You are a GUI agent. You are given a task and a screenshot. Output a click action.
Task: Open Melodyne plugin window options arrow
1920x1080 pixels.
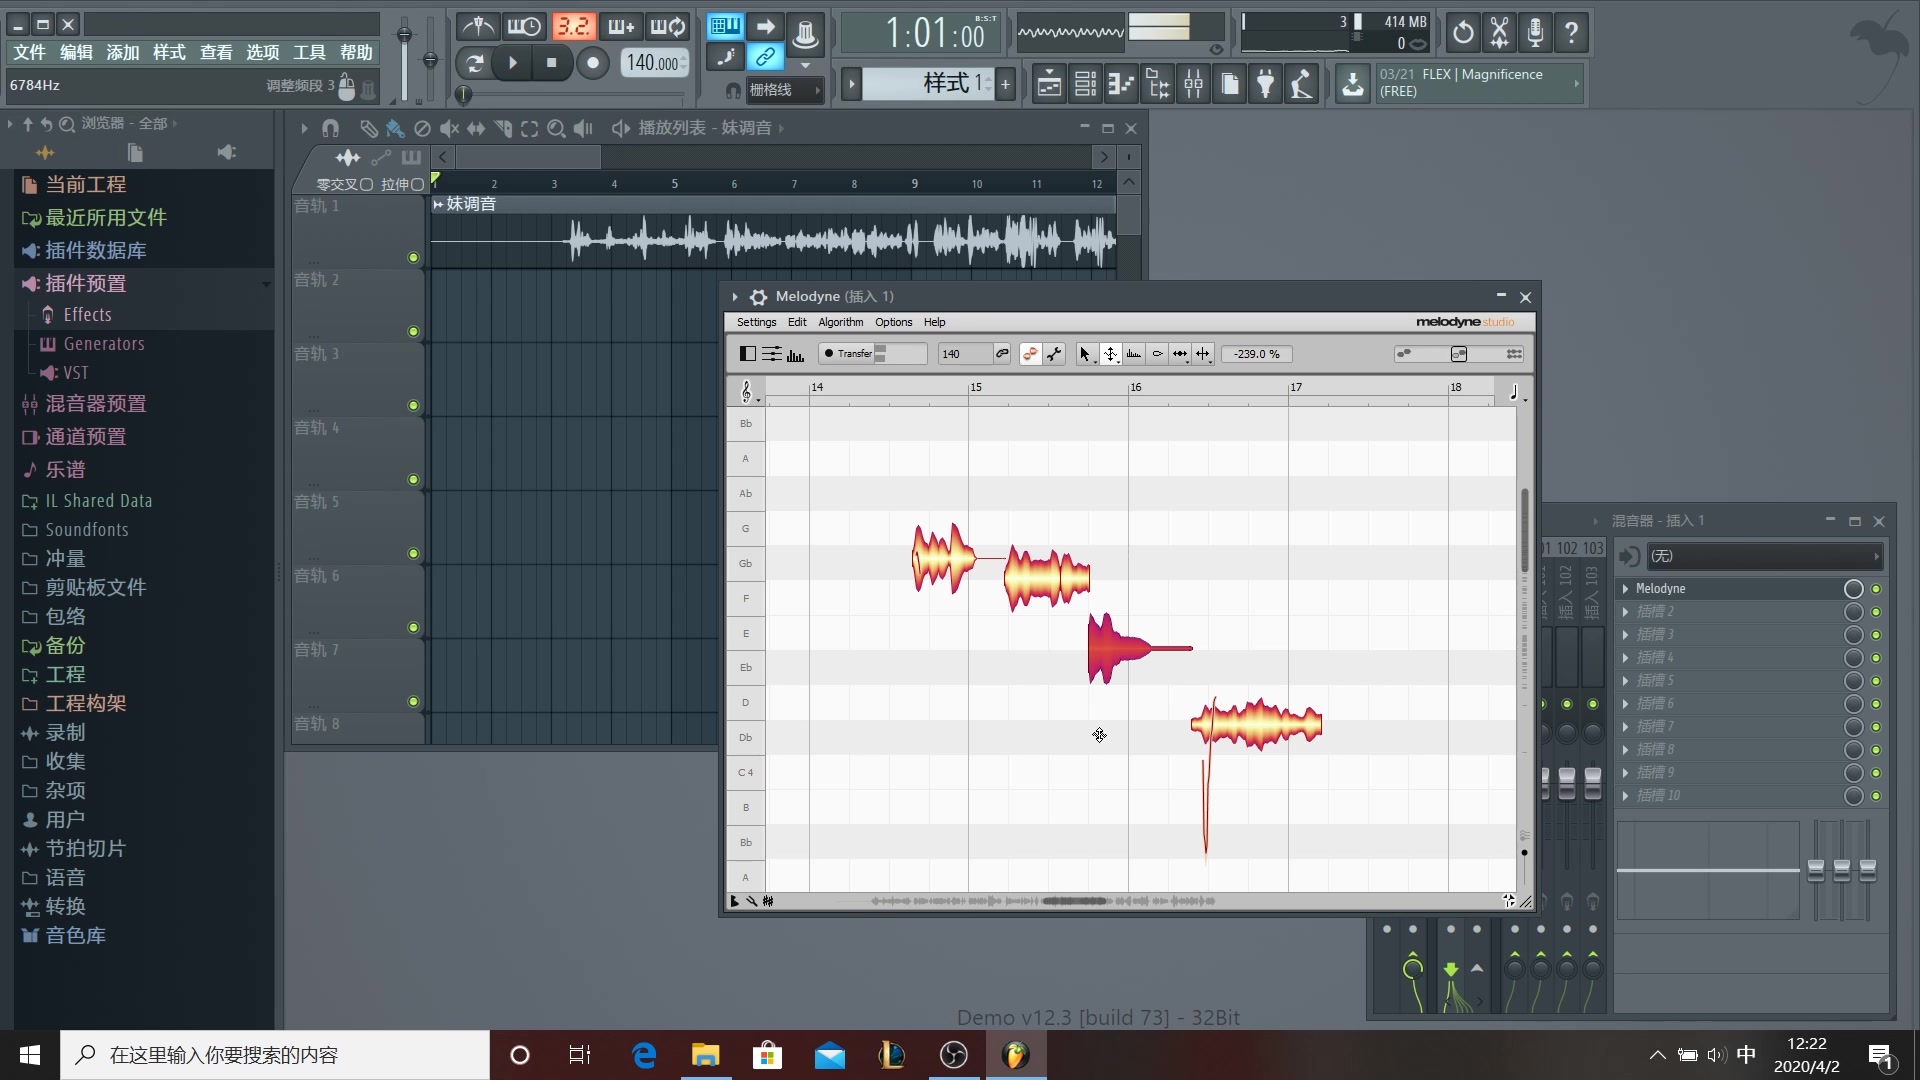735,297
